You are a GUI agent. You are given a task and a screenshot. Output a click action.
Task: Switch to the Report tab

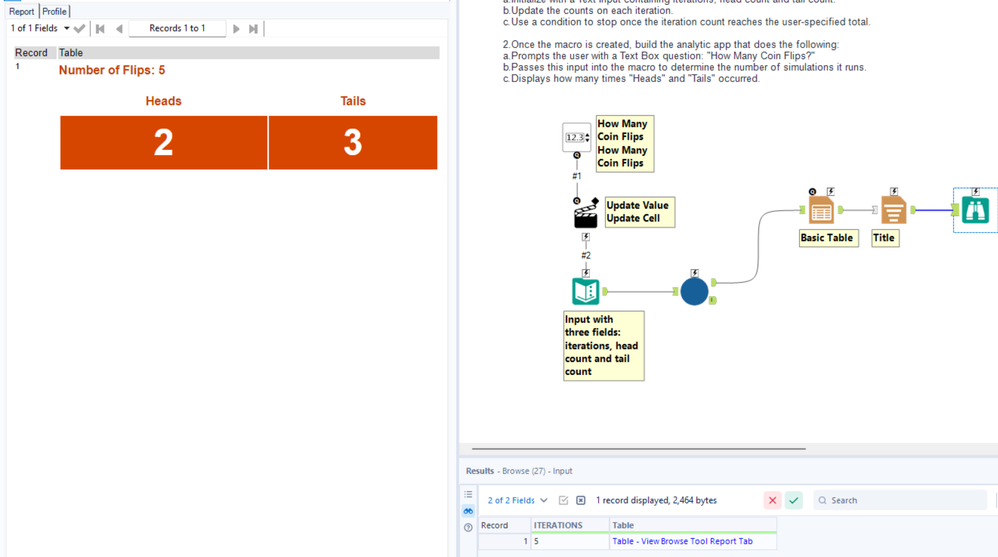point(22,11)
